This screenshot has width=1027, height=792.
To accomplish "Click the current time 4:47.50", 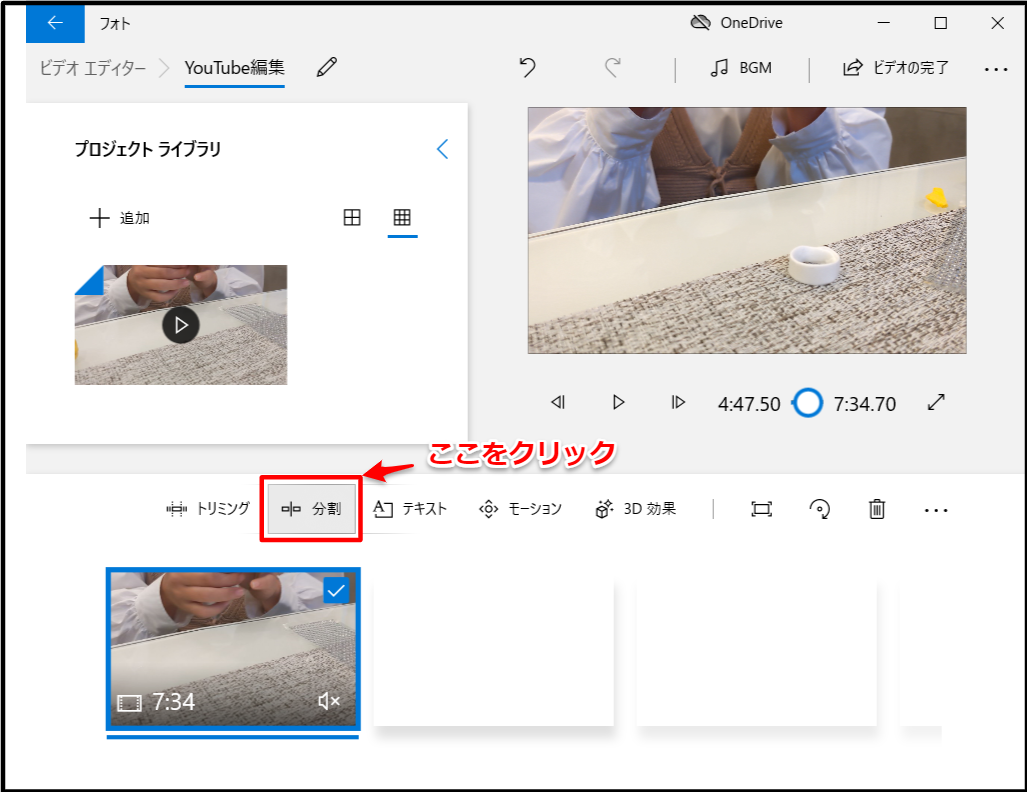I will click(x=749, y=404).
